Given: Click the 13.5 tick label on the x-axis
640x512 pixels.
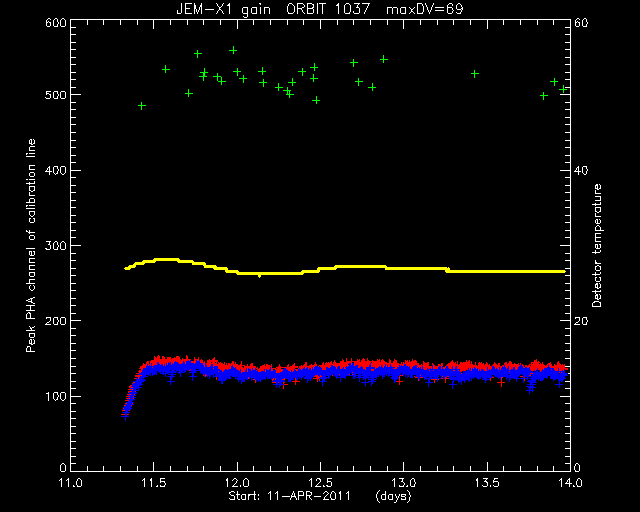Looking at the screenshot, I should (487, 483).
